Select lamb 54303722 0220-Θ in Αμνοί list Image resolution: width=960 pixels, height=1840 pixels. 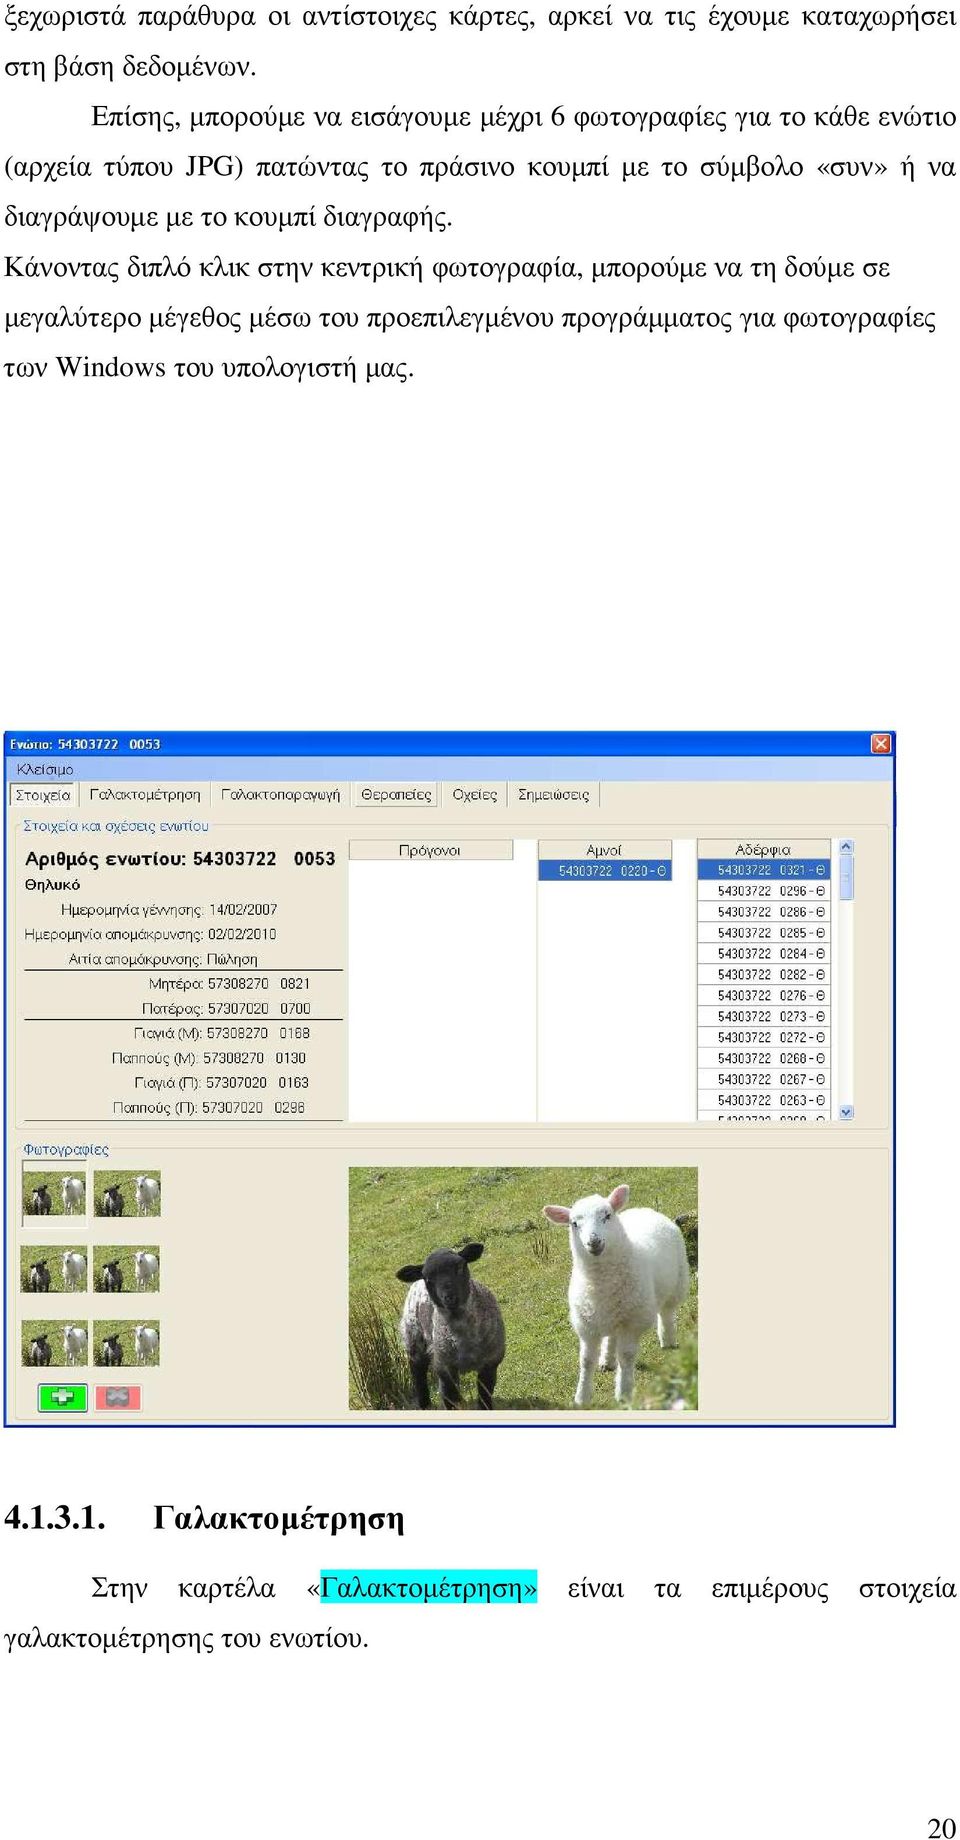pyautogui.click(x=605, y=871)
